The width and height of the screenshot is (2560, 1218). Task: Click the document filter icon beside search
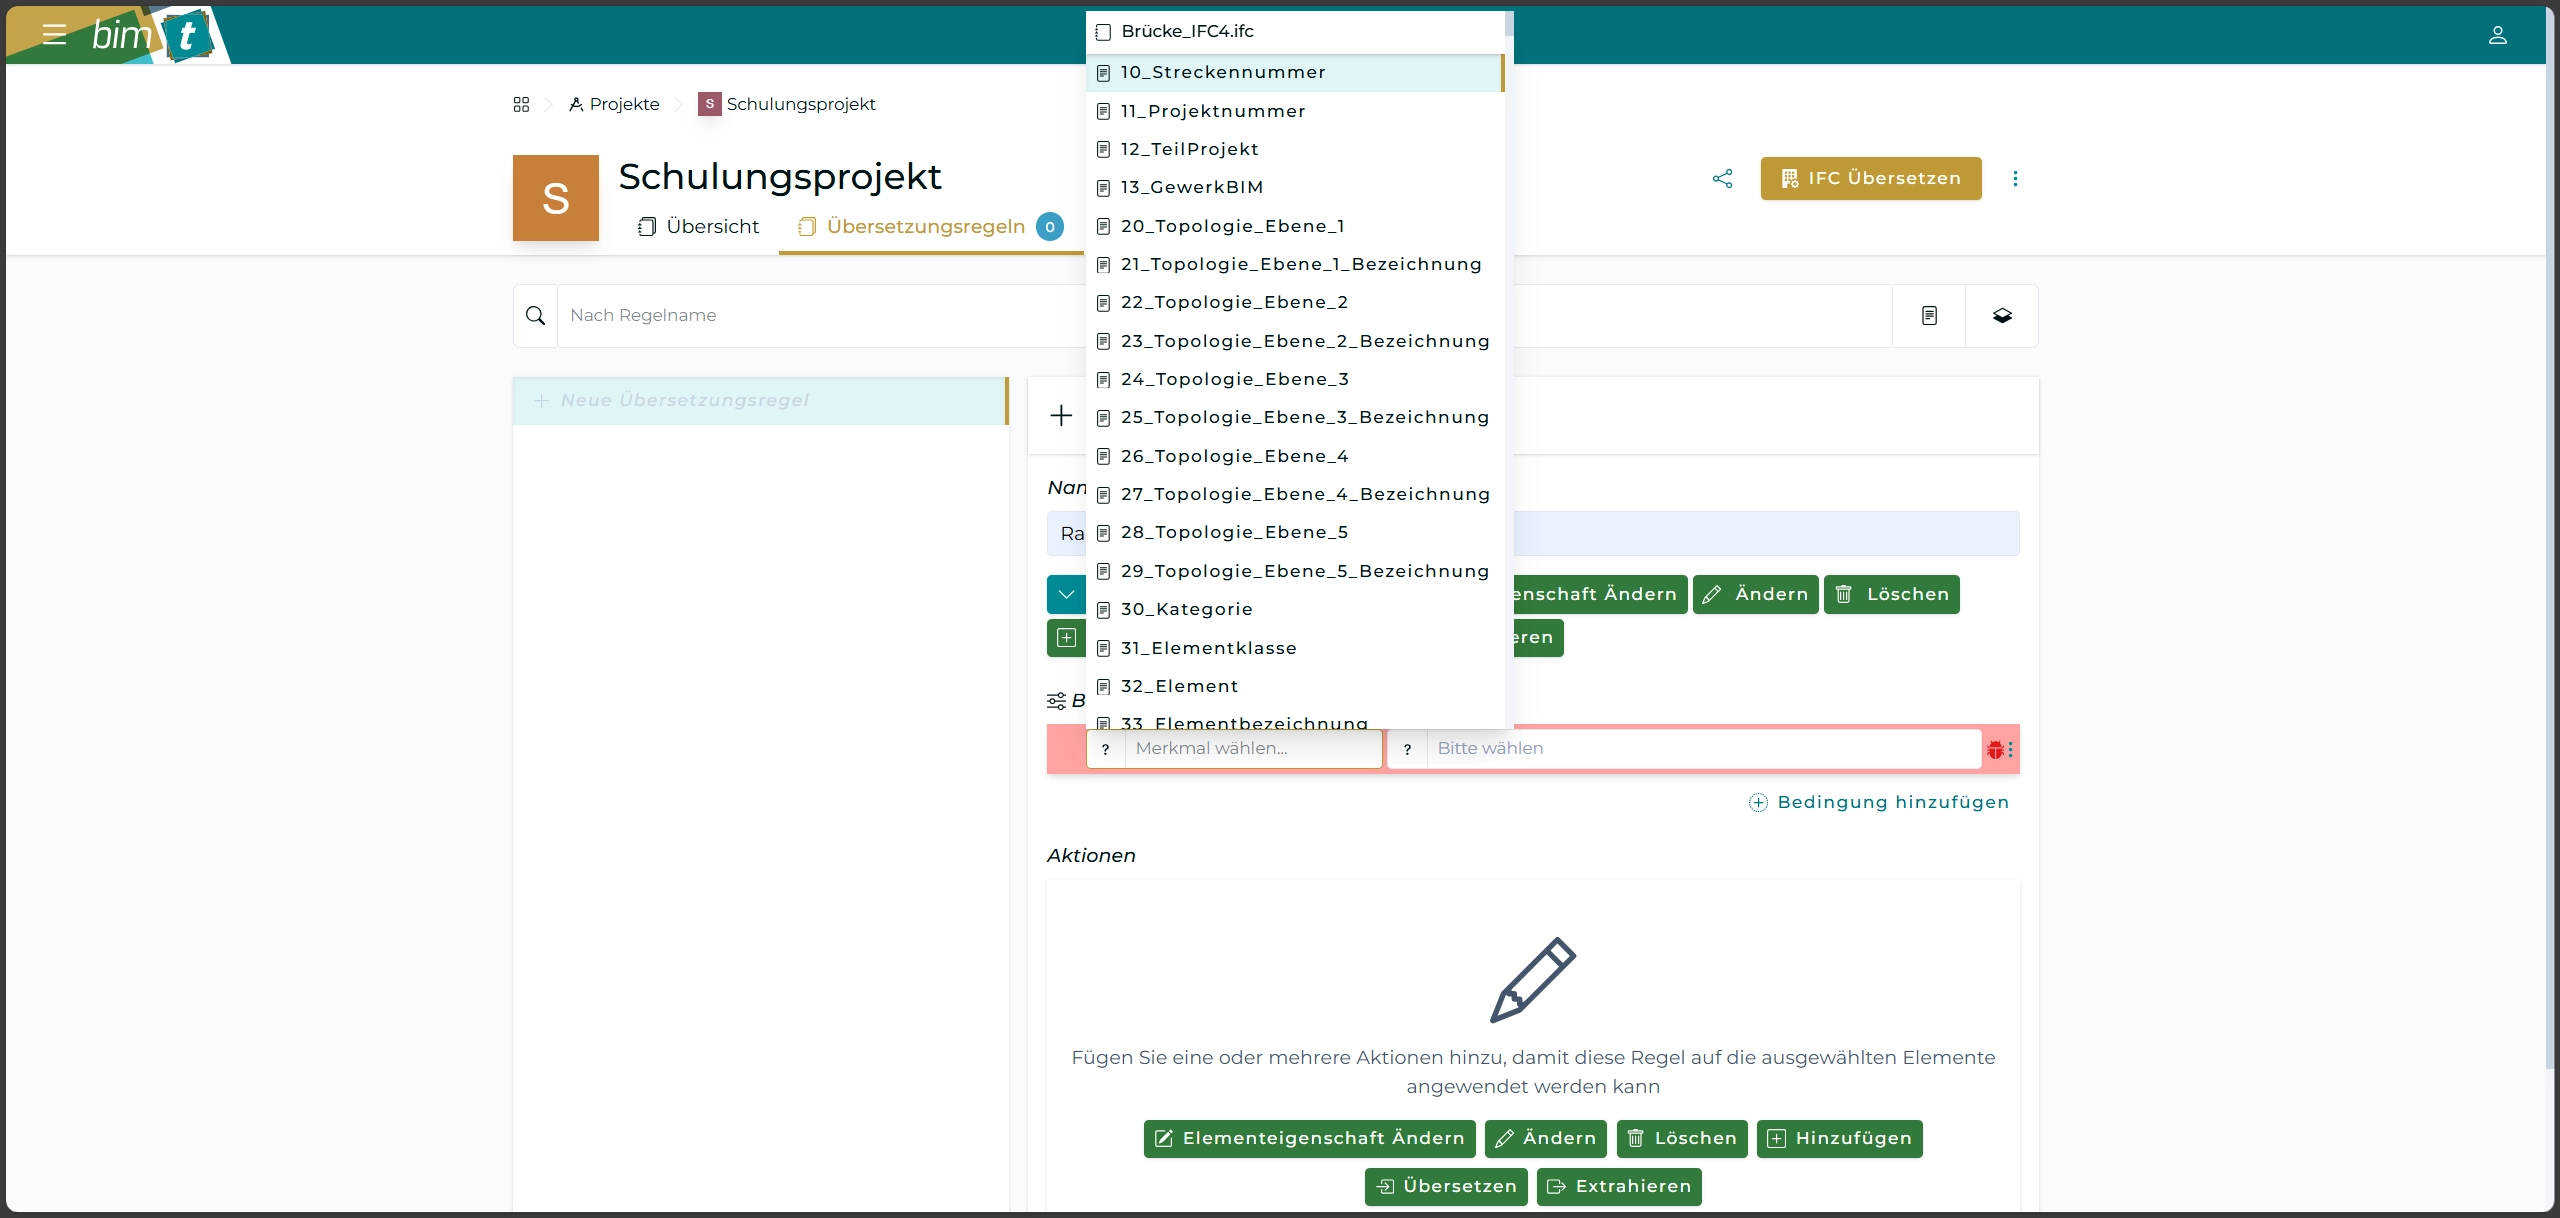(1929, 316)
